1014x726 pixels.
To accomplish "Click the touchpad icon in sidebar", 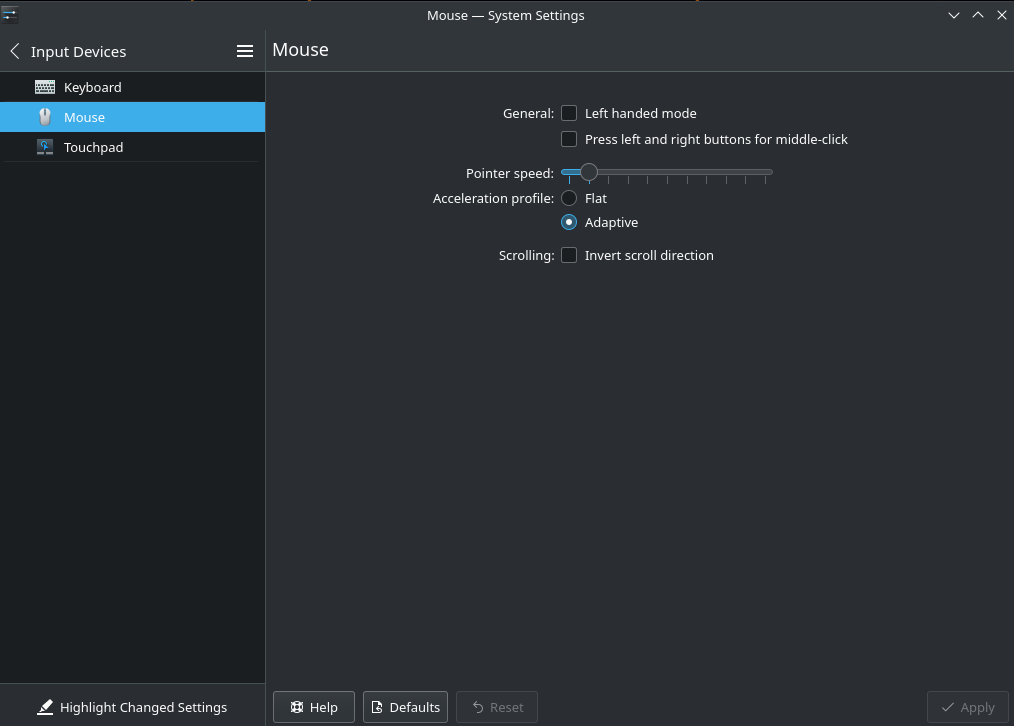I will (45, 147).
